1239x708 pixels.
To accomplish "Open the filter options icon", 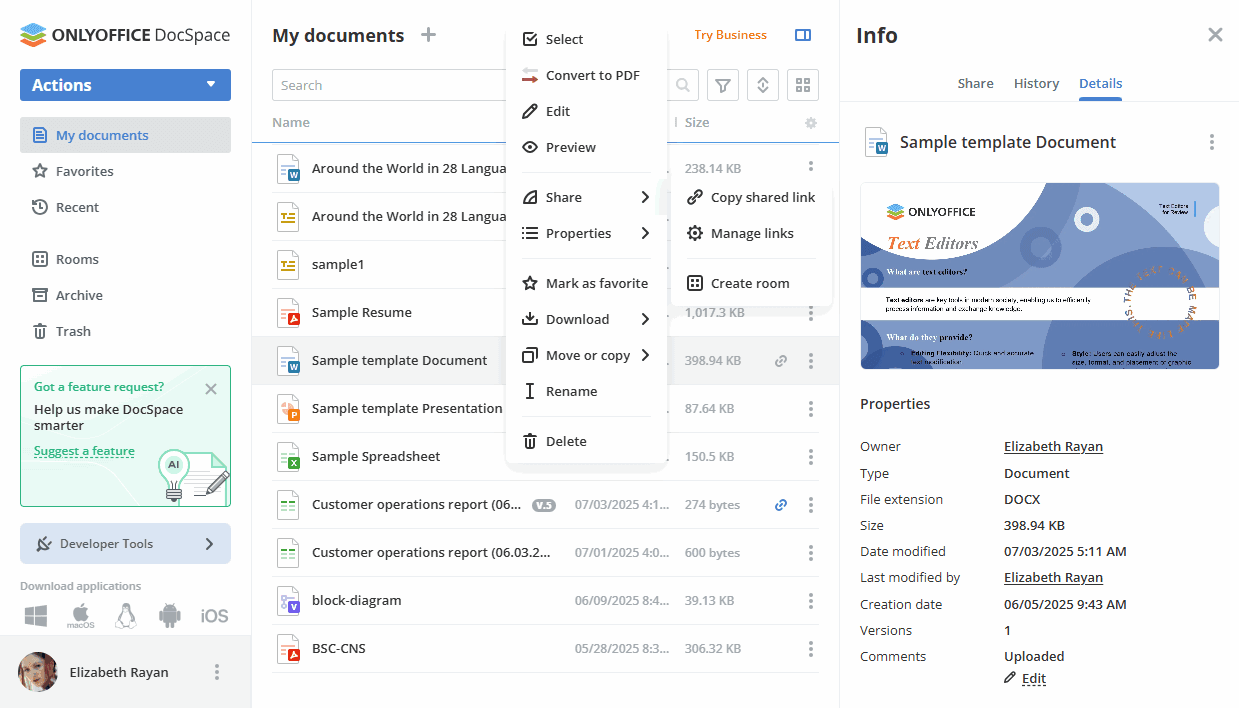I will coord(723,85).
